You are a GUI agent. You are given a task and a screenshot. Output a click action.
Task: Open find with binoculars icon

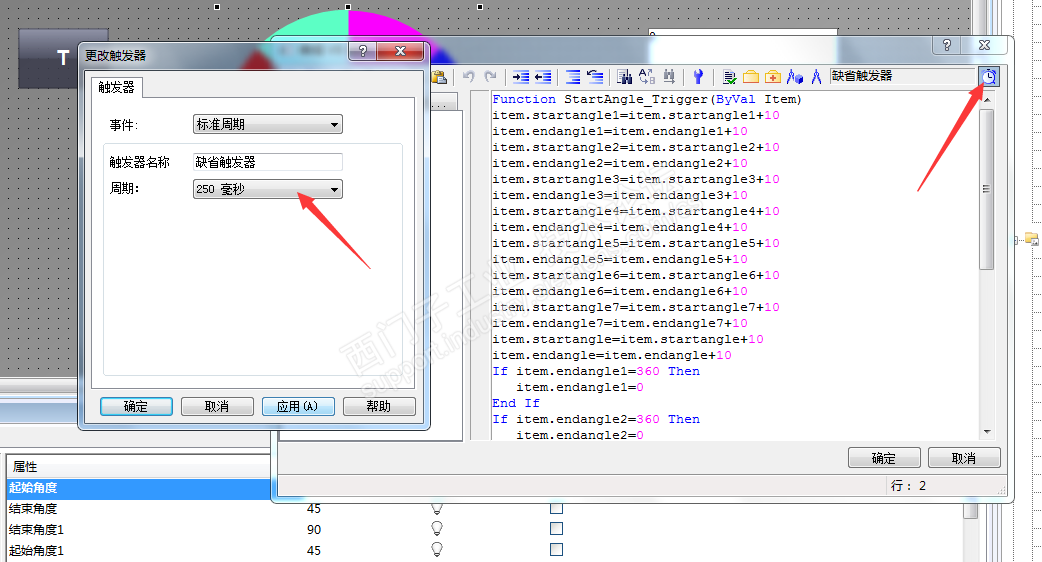coord(624,77)
